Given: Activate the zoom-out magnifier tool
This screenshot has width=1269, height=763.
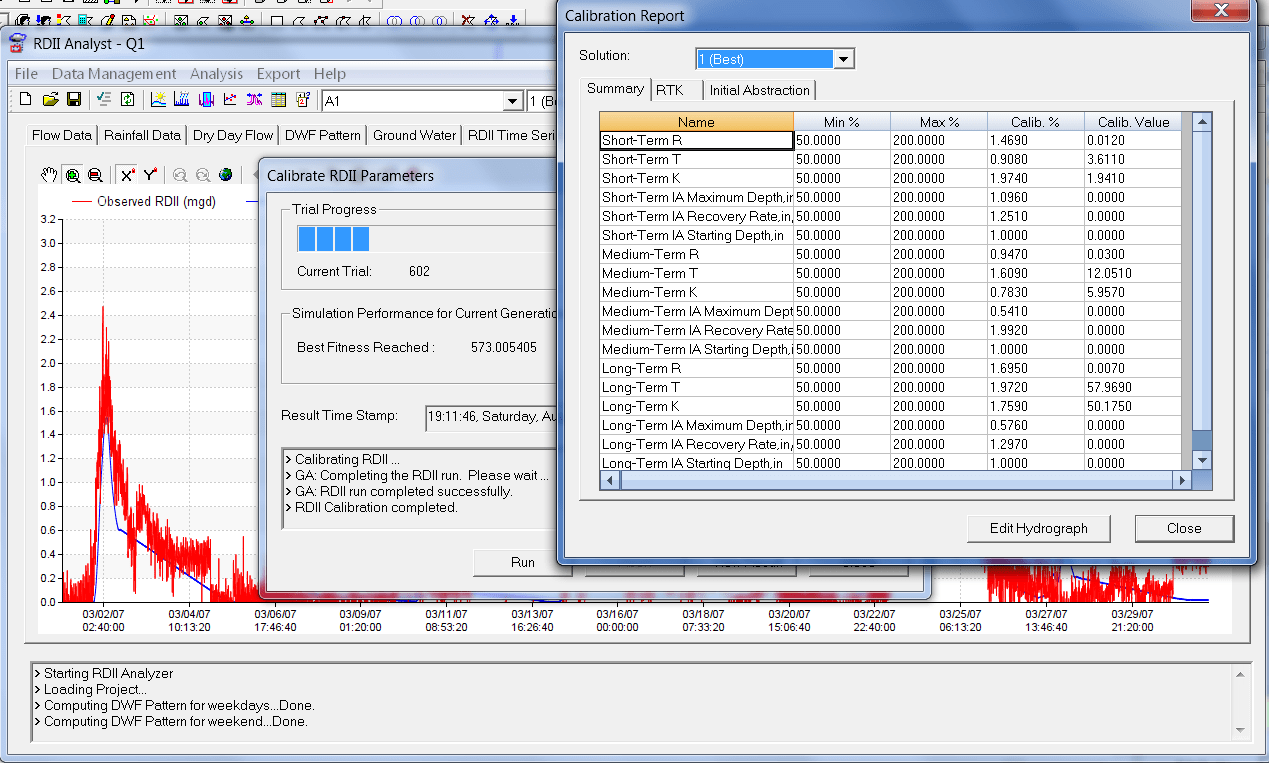Looking at the screenshot, I should [94, 175].
